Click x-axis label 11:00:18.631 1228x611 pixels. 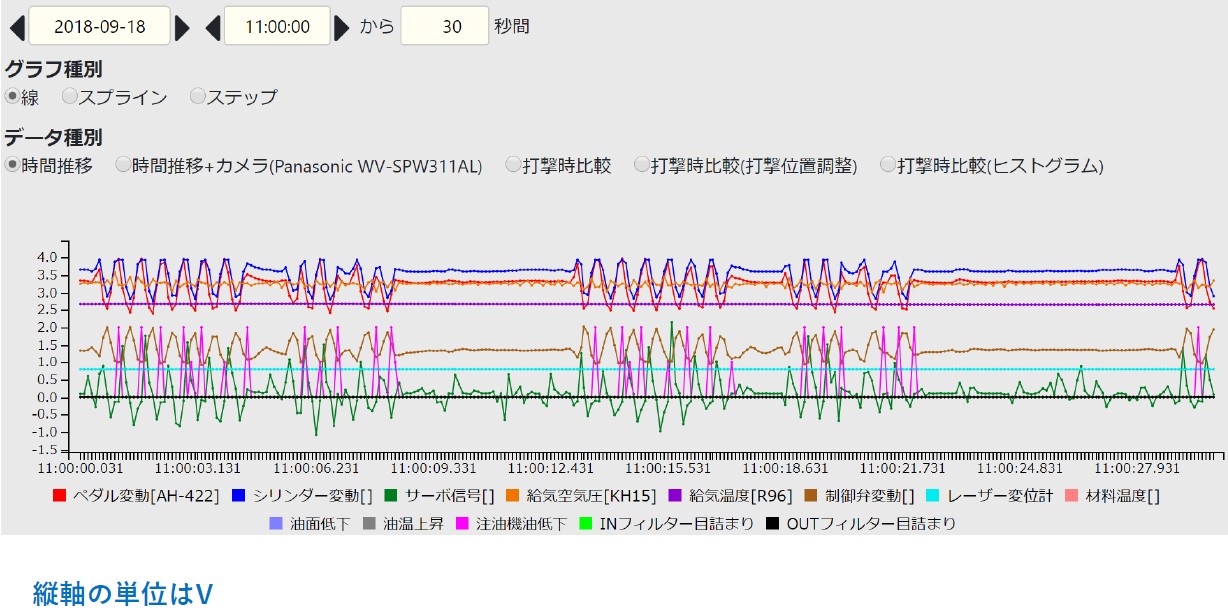coord(786,467)
